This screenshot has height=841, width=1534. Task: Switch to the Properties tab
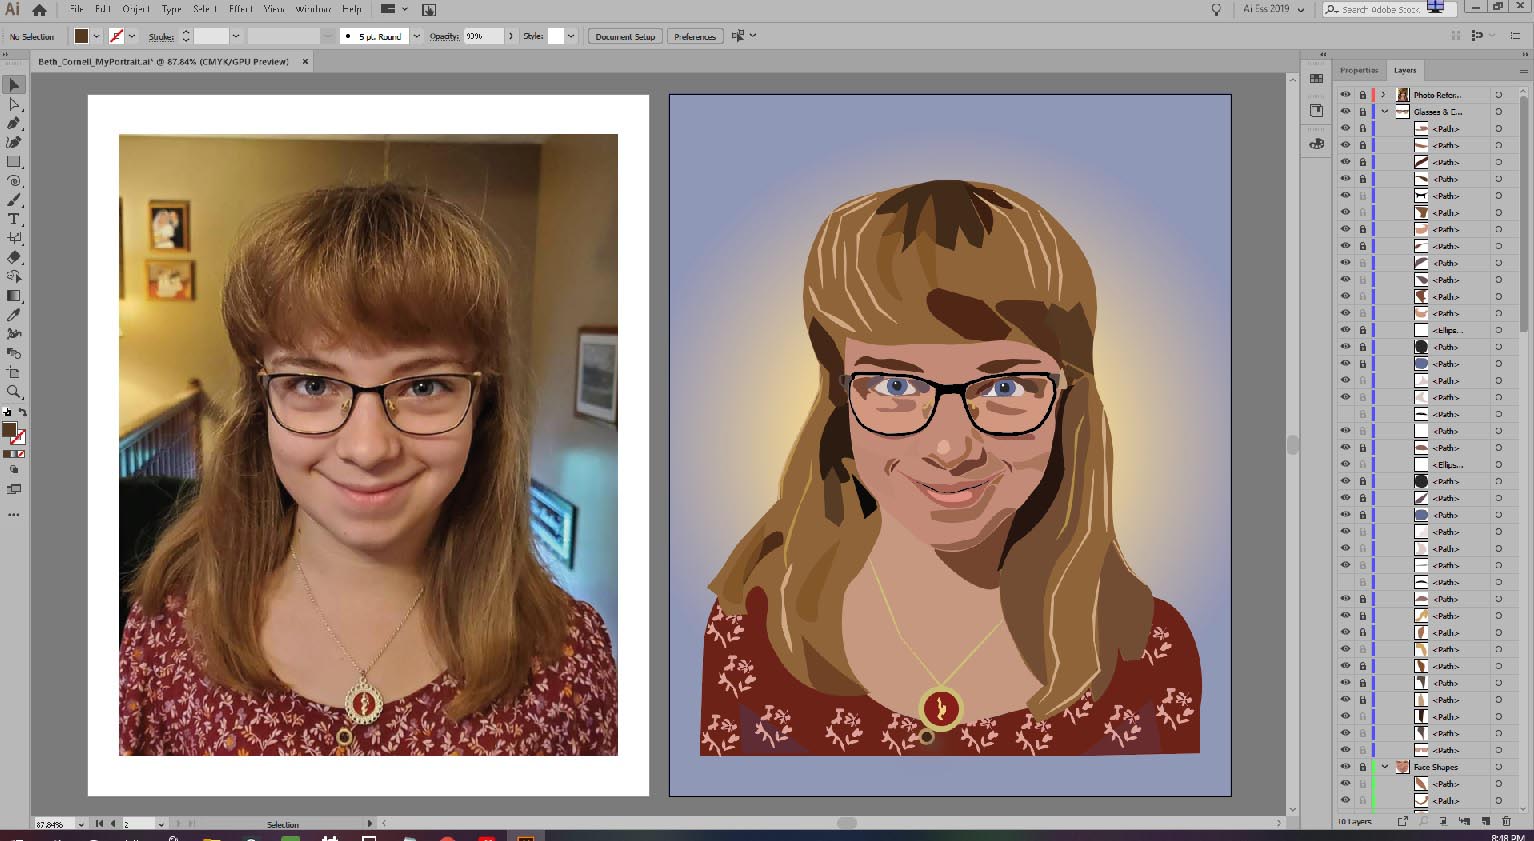[x=1358, y=70]
